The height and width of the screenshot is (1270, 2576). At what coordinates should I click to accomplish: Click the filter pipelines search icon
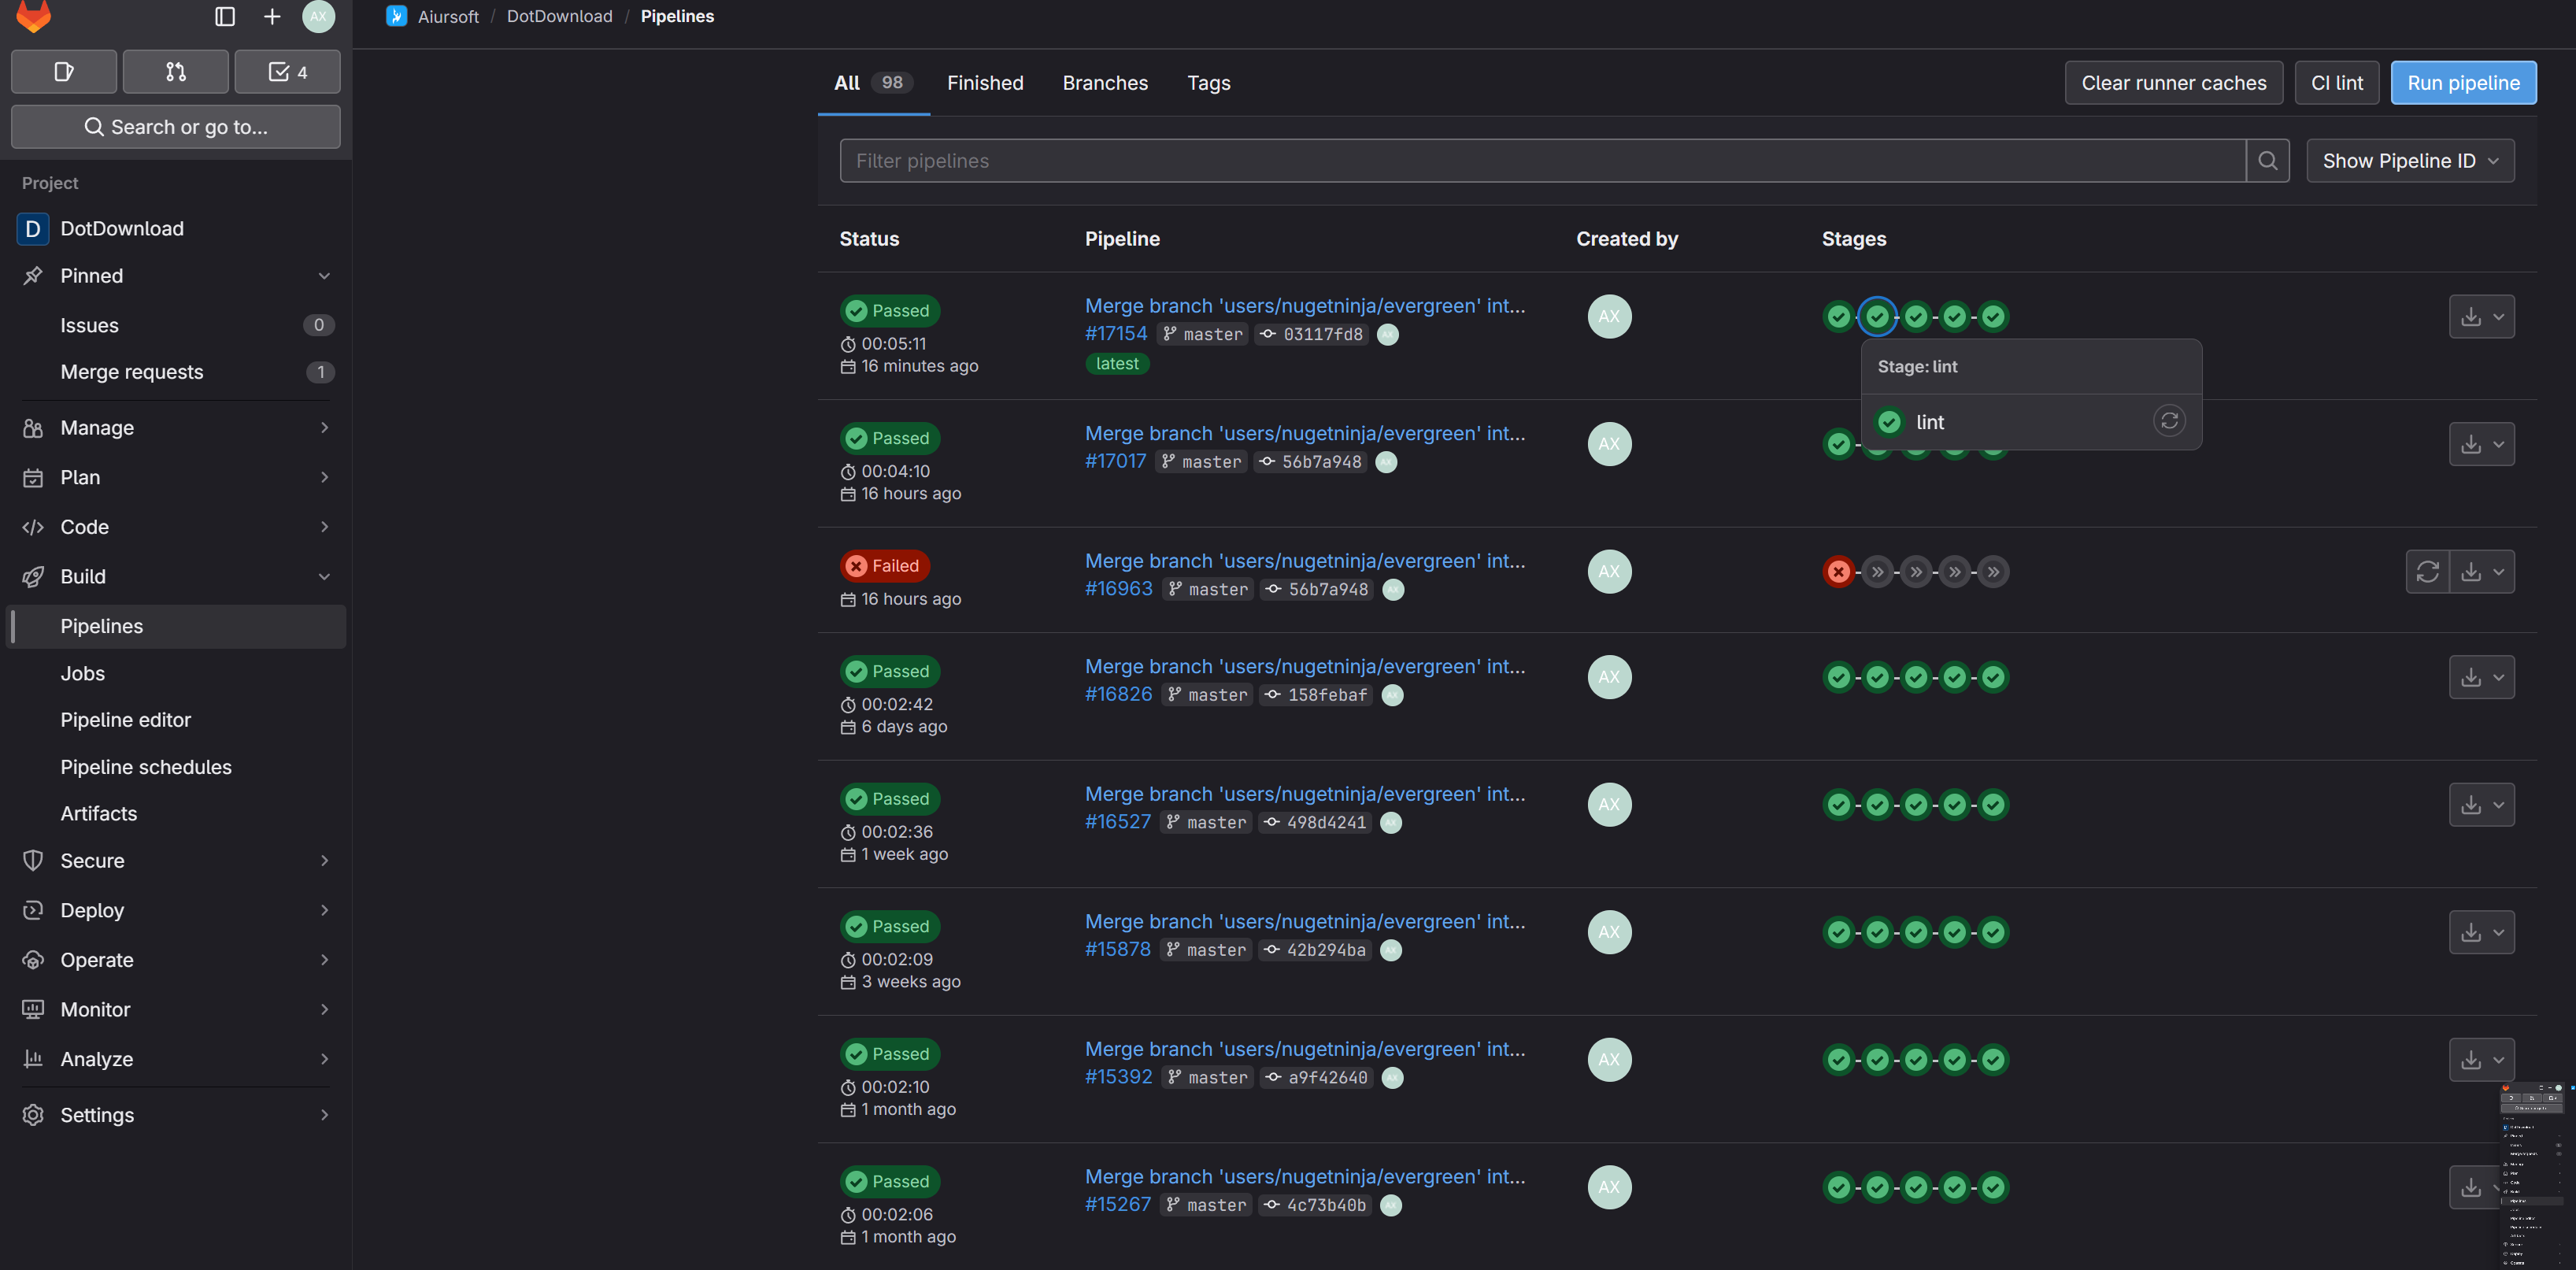click(x=2267, y=161)
